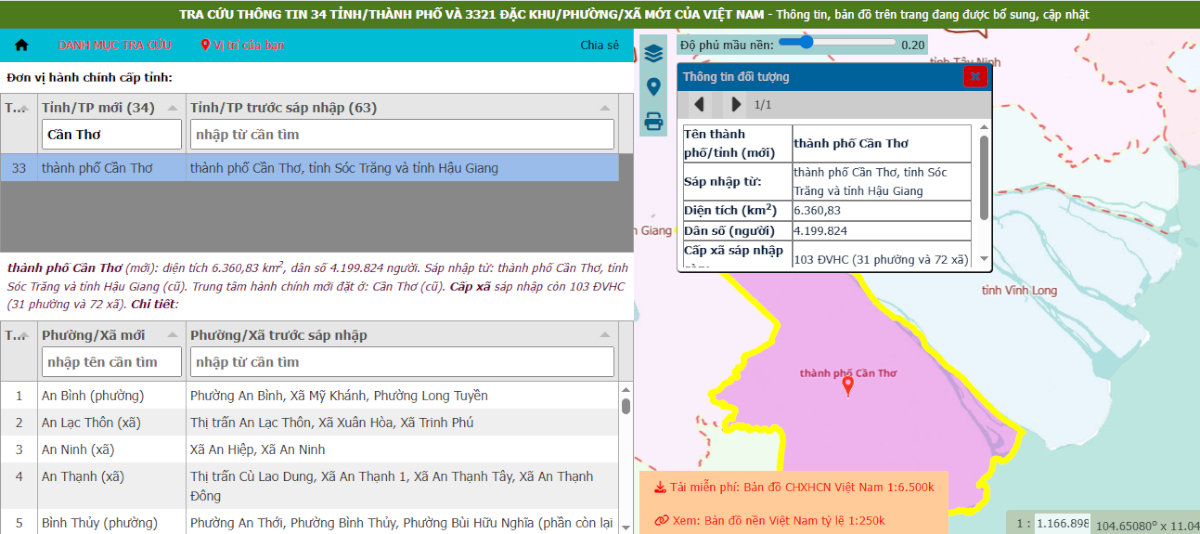Download free Vietnam map 1:6.500k

pyautogui.click(x=795, y=488)
